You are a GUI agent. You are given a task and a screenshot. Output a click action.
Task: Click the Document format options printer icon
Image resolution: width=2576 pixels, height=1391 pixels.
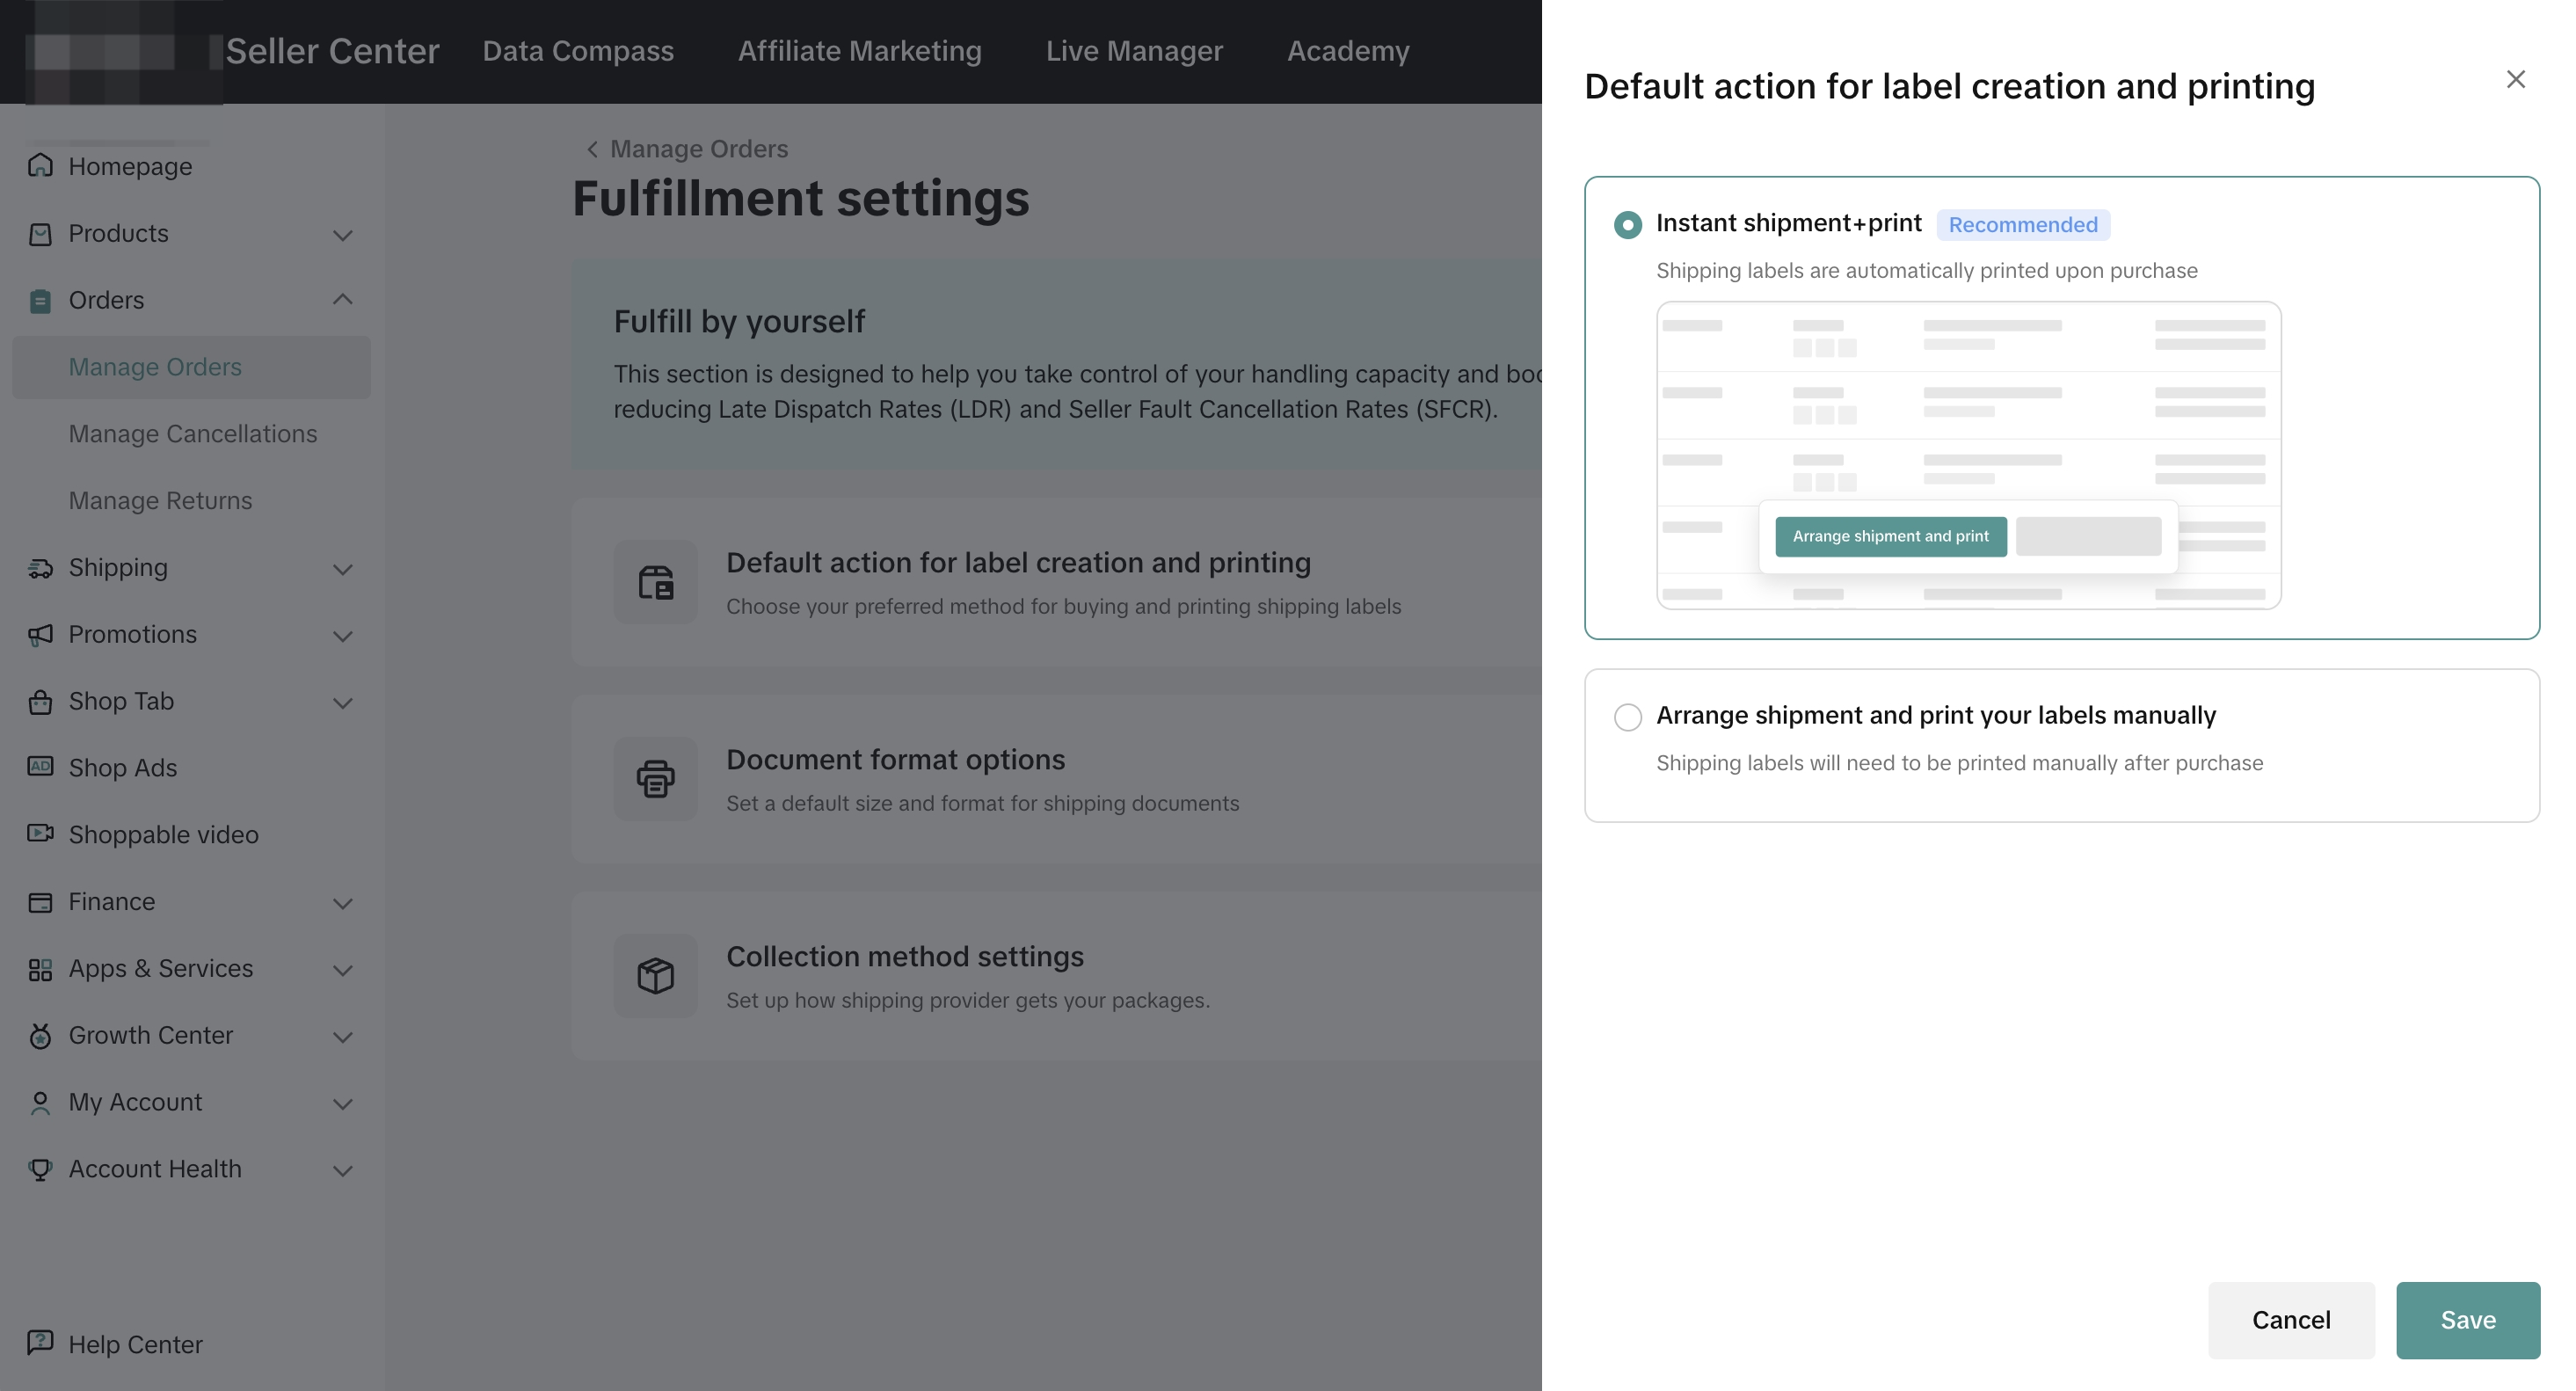pyautogui.click(x=656, y=779)
